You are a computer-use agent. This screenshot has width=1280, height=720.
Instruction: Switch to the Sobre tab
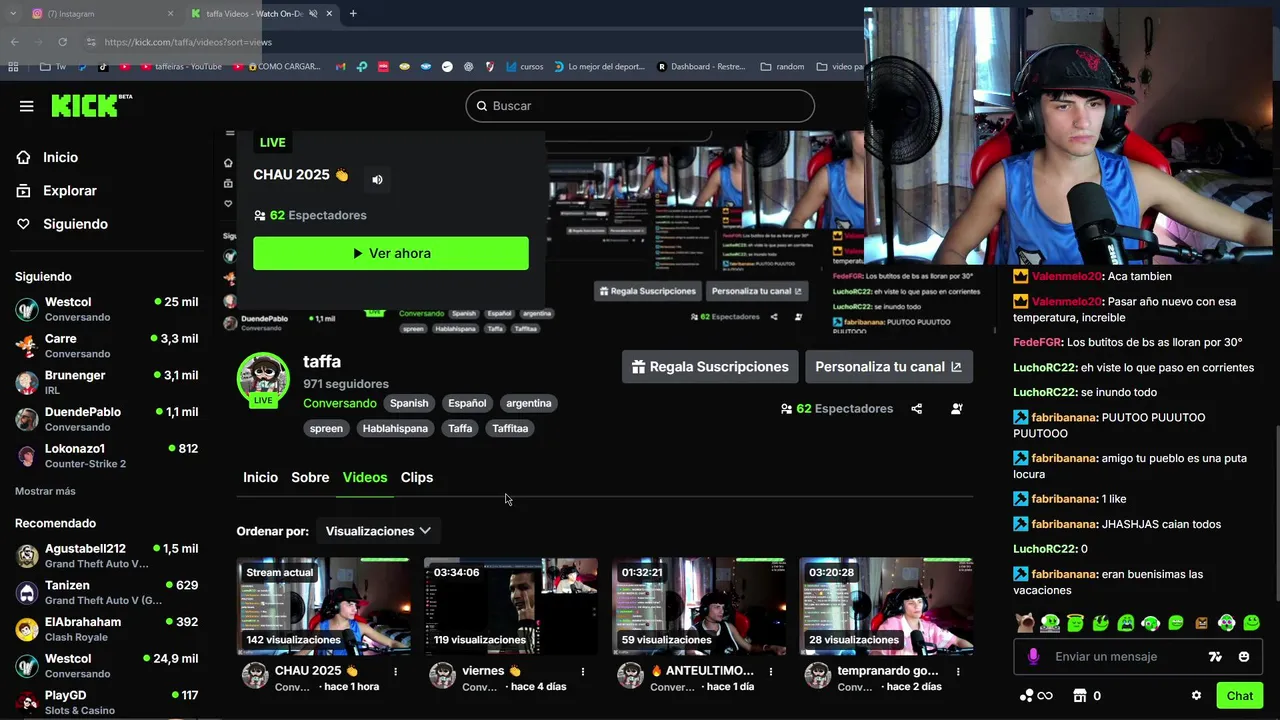tap(310, 477)
